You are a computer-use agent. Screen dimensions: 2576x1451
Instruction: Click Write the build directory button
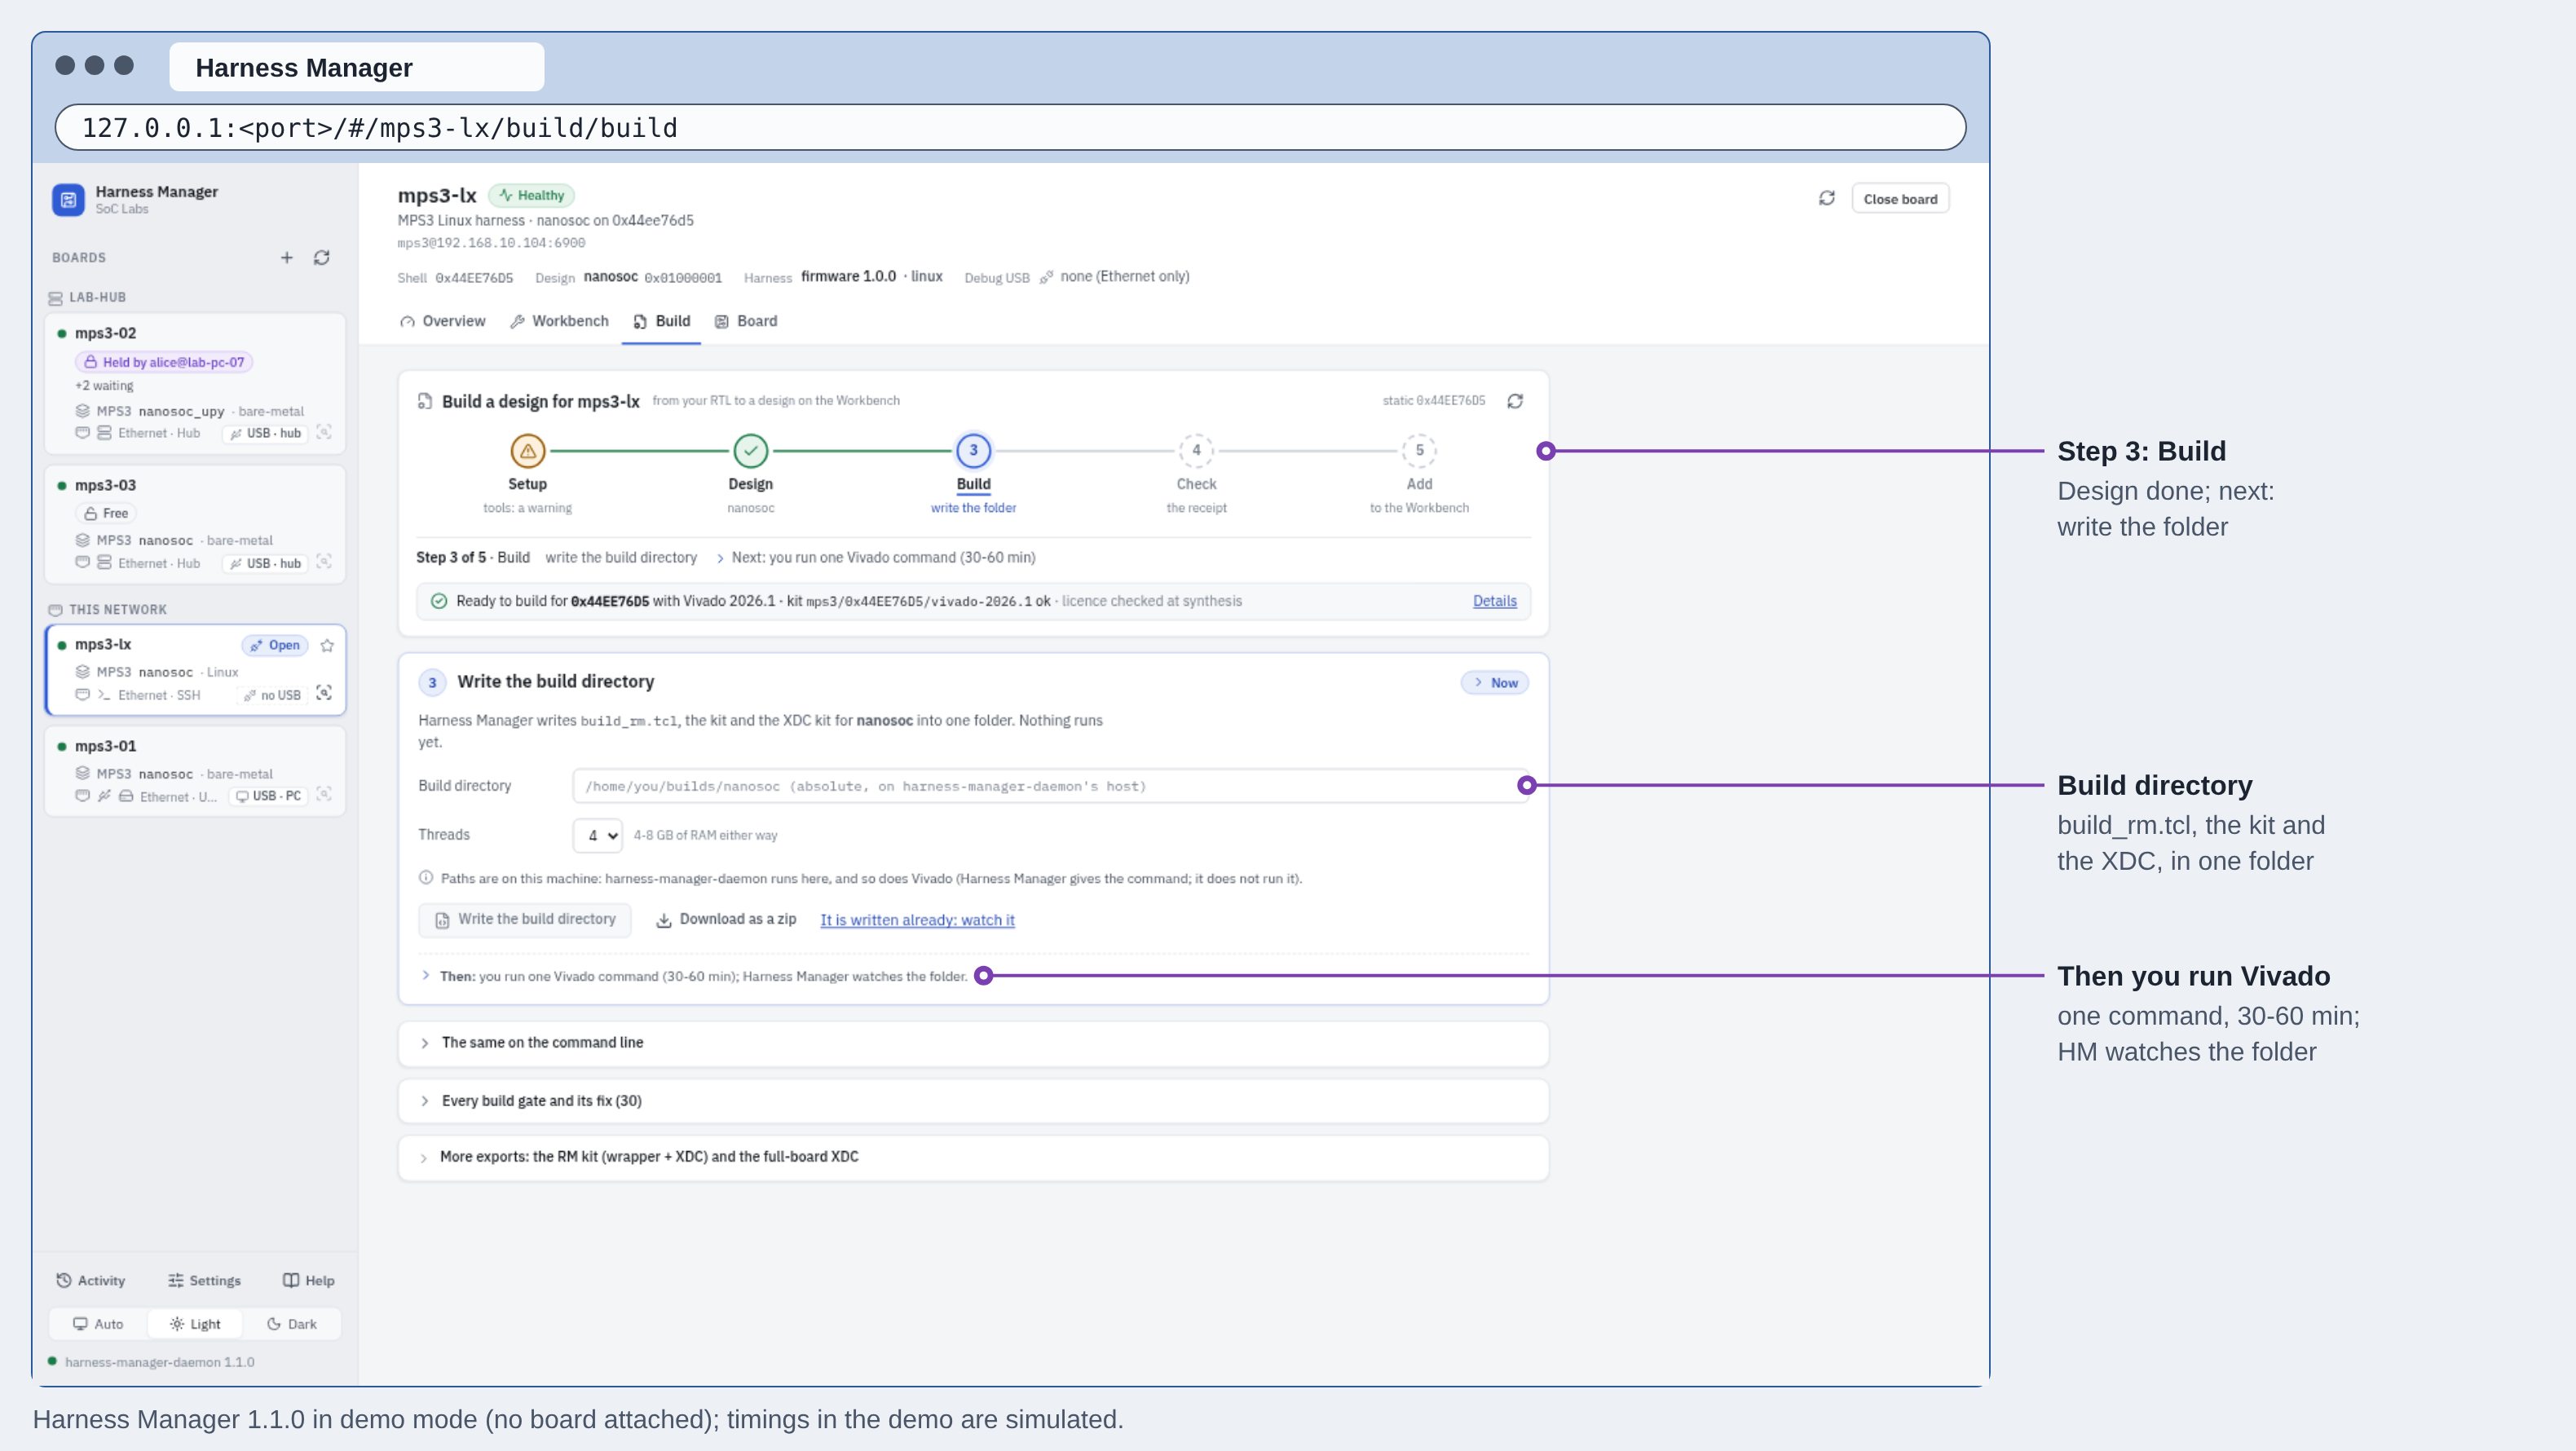click(526, 919)
